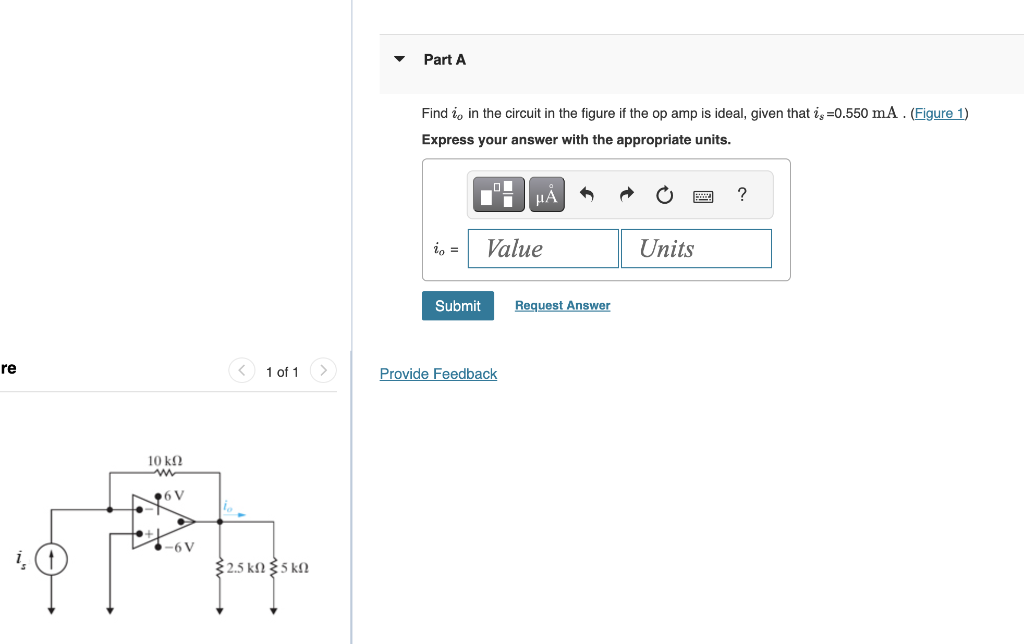The height and width of the screenshot is (644, 1024).
Task: Click the '1 of 1' figure pager label
Action: pos(282,371)
